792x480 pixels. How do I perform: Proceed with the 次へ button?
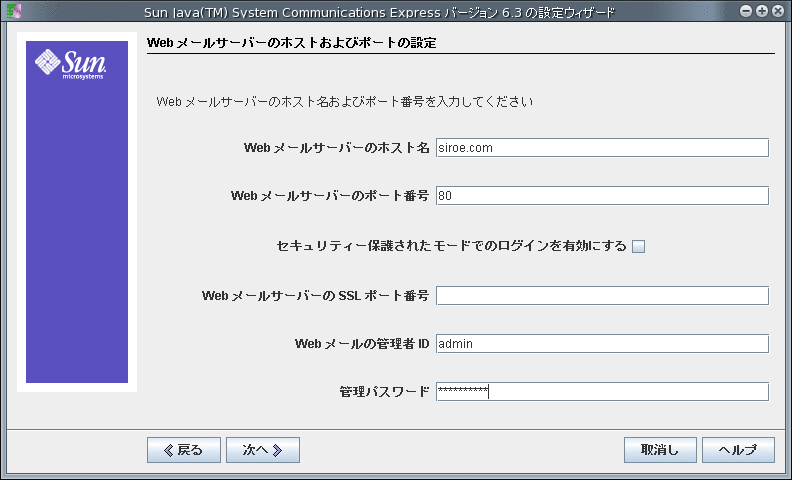coord(263,450)
